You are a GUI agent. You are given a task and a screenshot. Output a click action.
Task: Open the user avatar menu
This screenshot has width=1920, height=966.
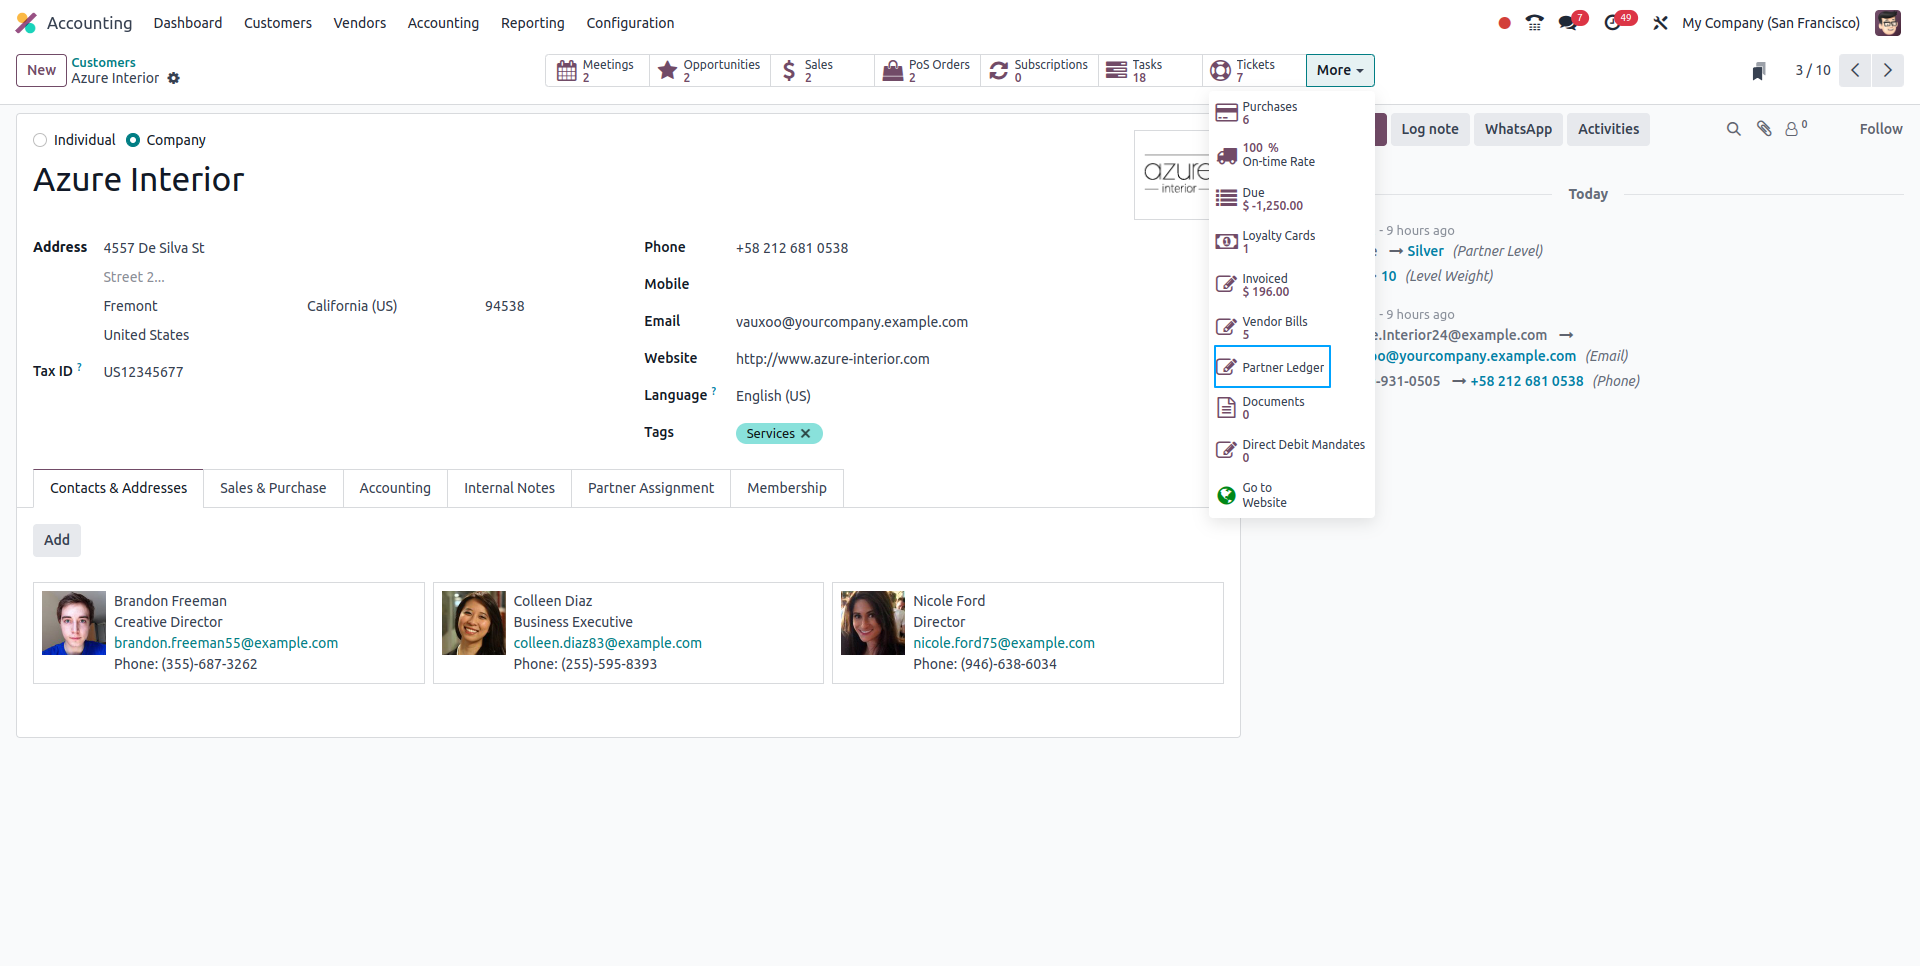[x=1888, y=23]
